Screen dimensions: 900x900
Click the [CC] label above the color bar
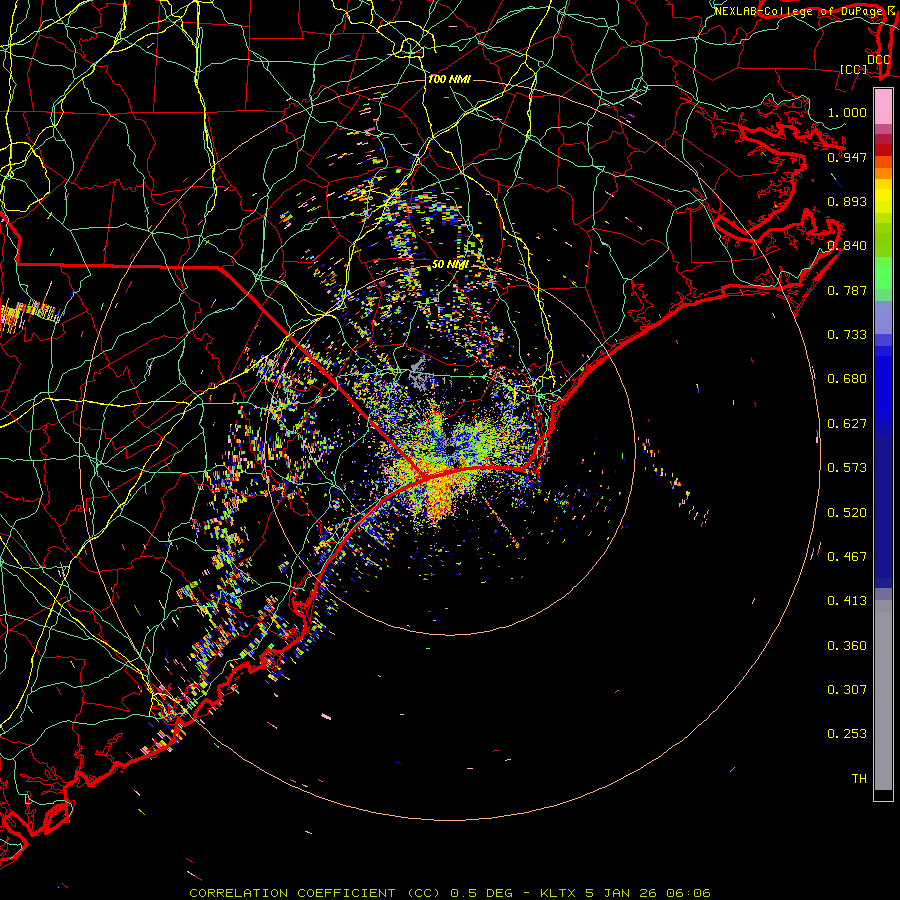[x=854, y=69]
